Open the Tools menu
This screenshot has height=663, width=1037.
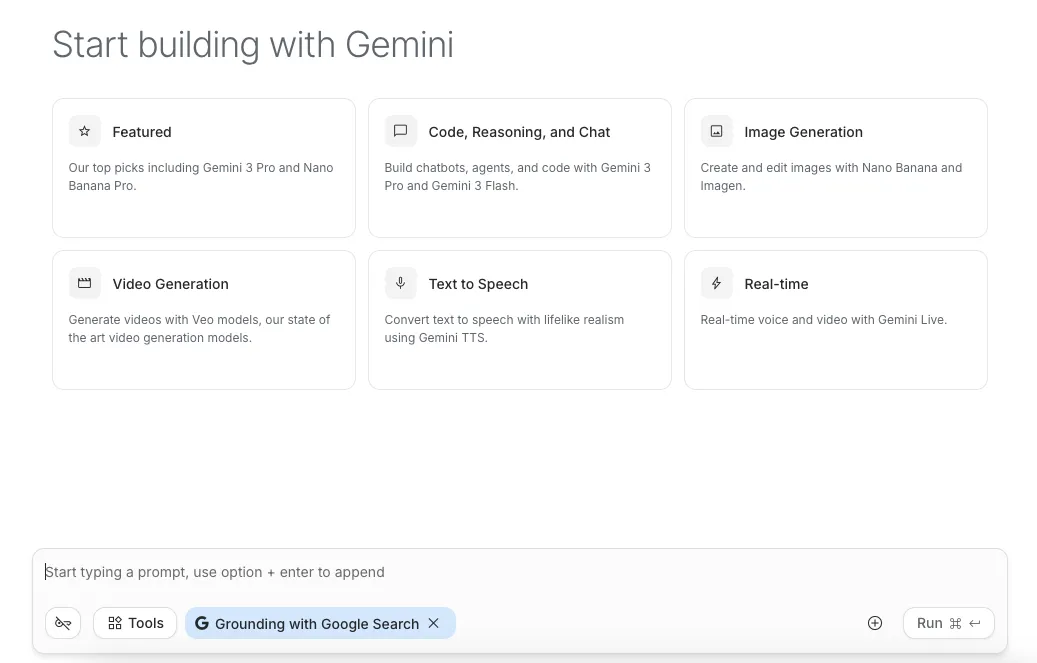tap(135, 623)
